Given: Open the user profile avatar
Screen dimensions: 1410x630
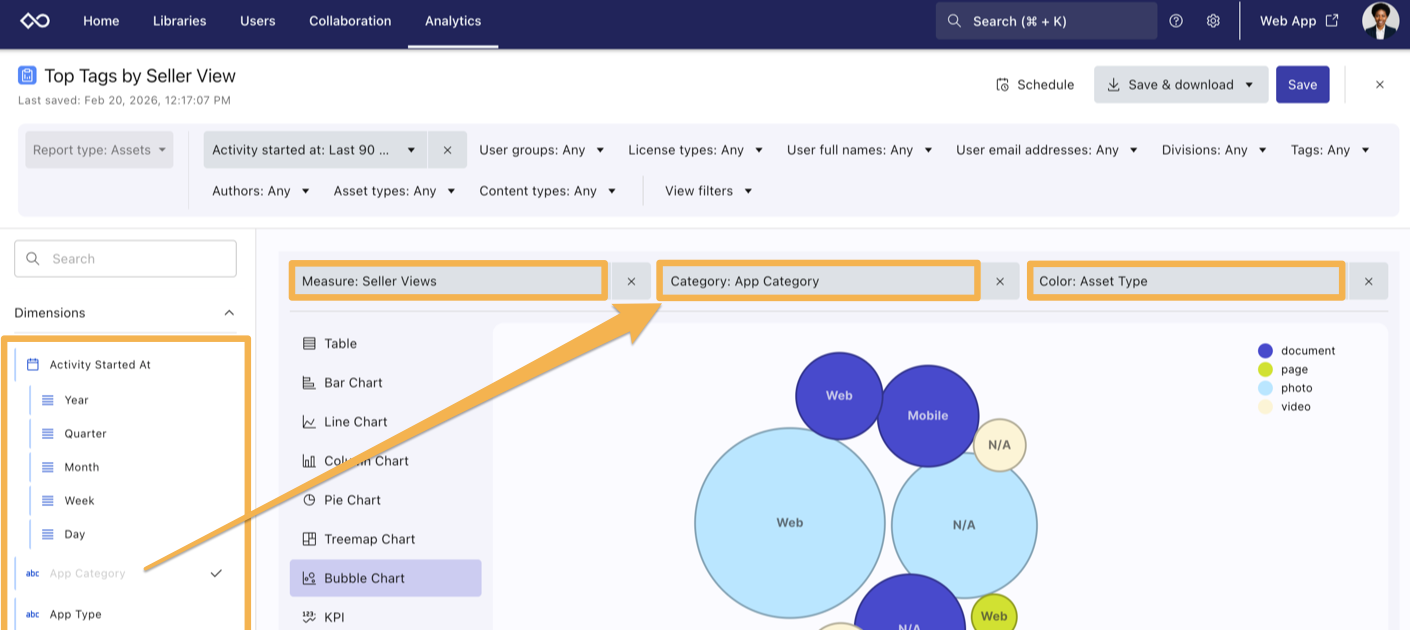Looking at the screenshot, I should [x=1380, y=21].
